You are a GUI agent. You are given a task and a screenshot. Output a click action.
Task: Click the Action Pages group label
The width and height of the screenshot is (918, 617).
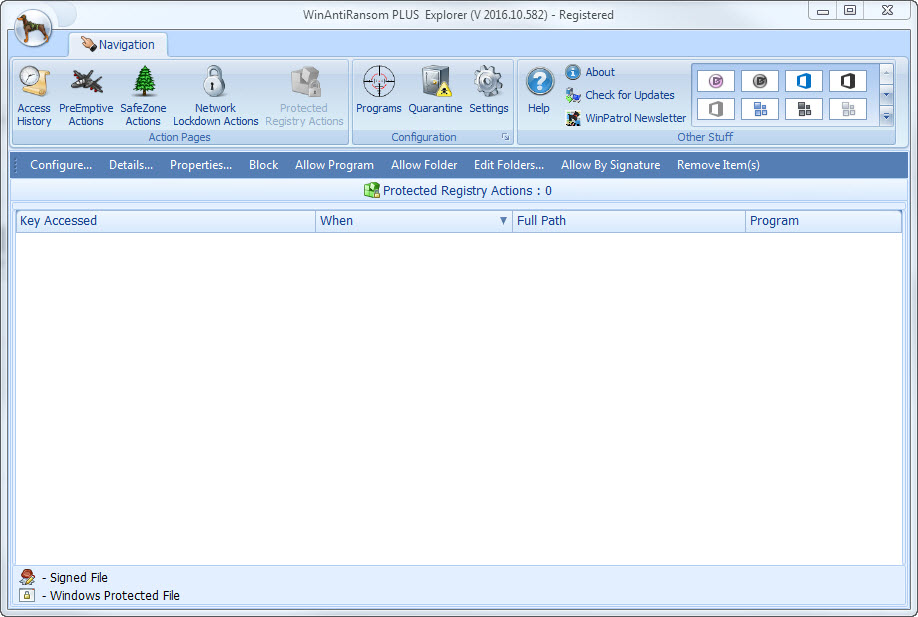click(x=179, y=137)
